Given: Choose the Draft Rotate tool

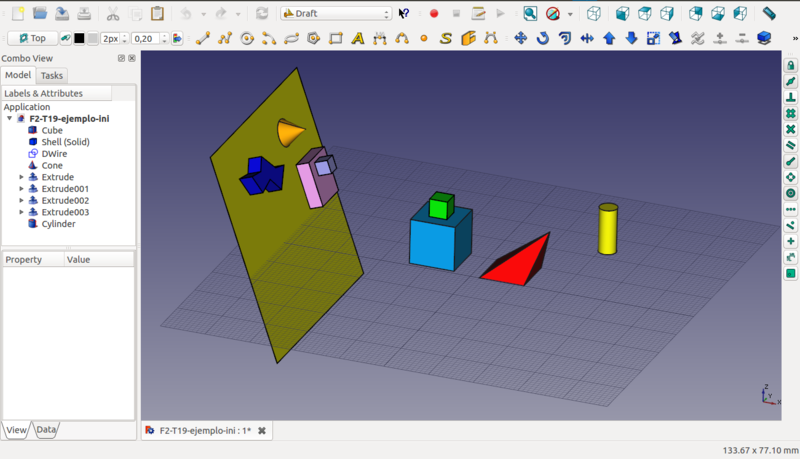Looking at the screenshot, I should [x=542, y=39].
